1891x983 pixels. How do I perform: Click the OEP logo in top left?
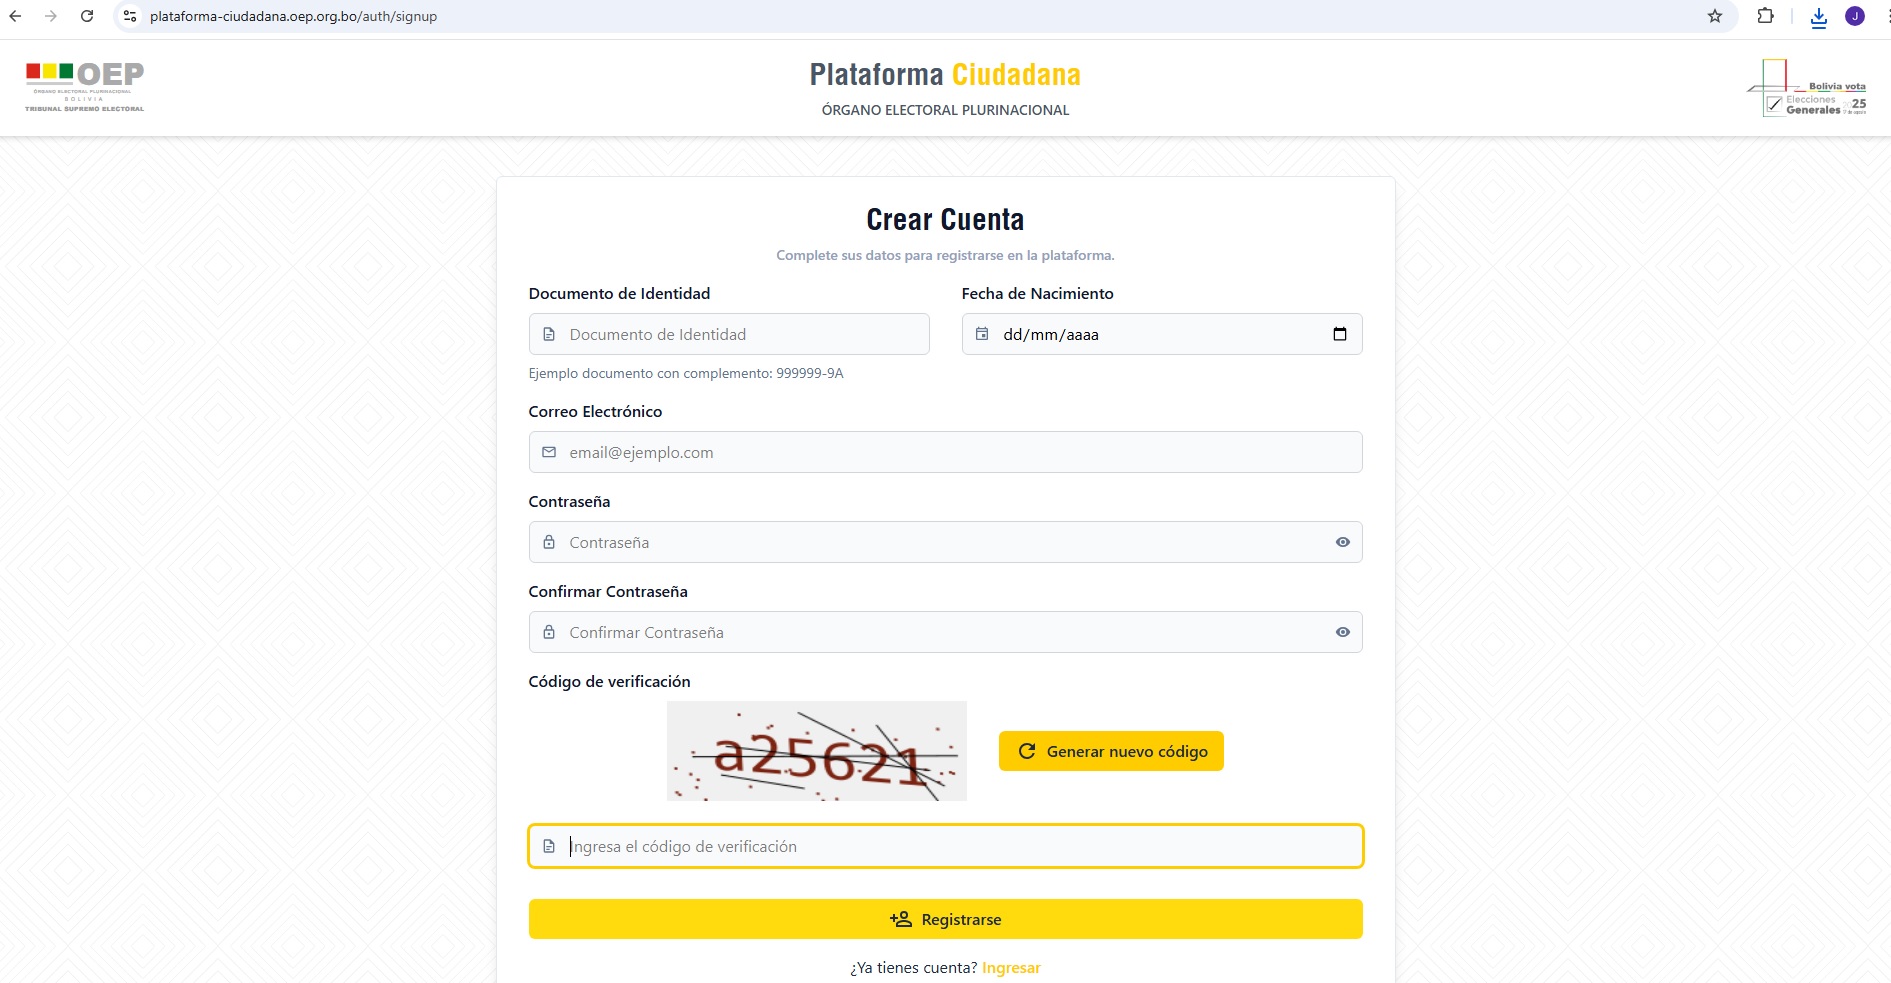point(86,85)
